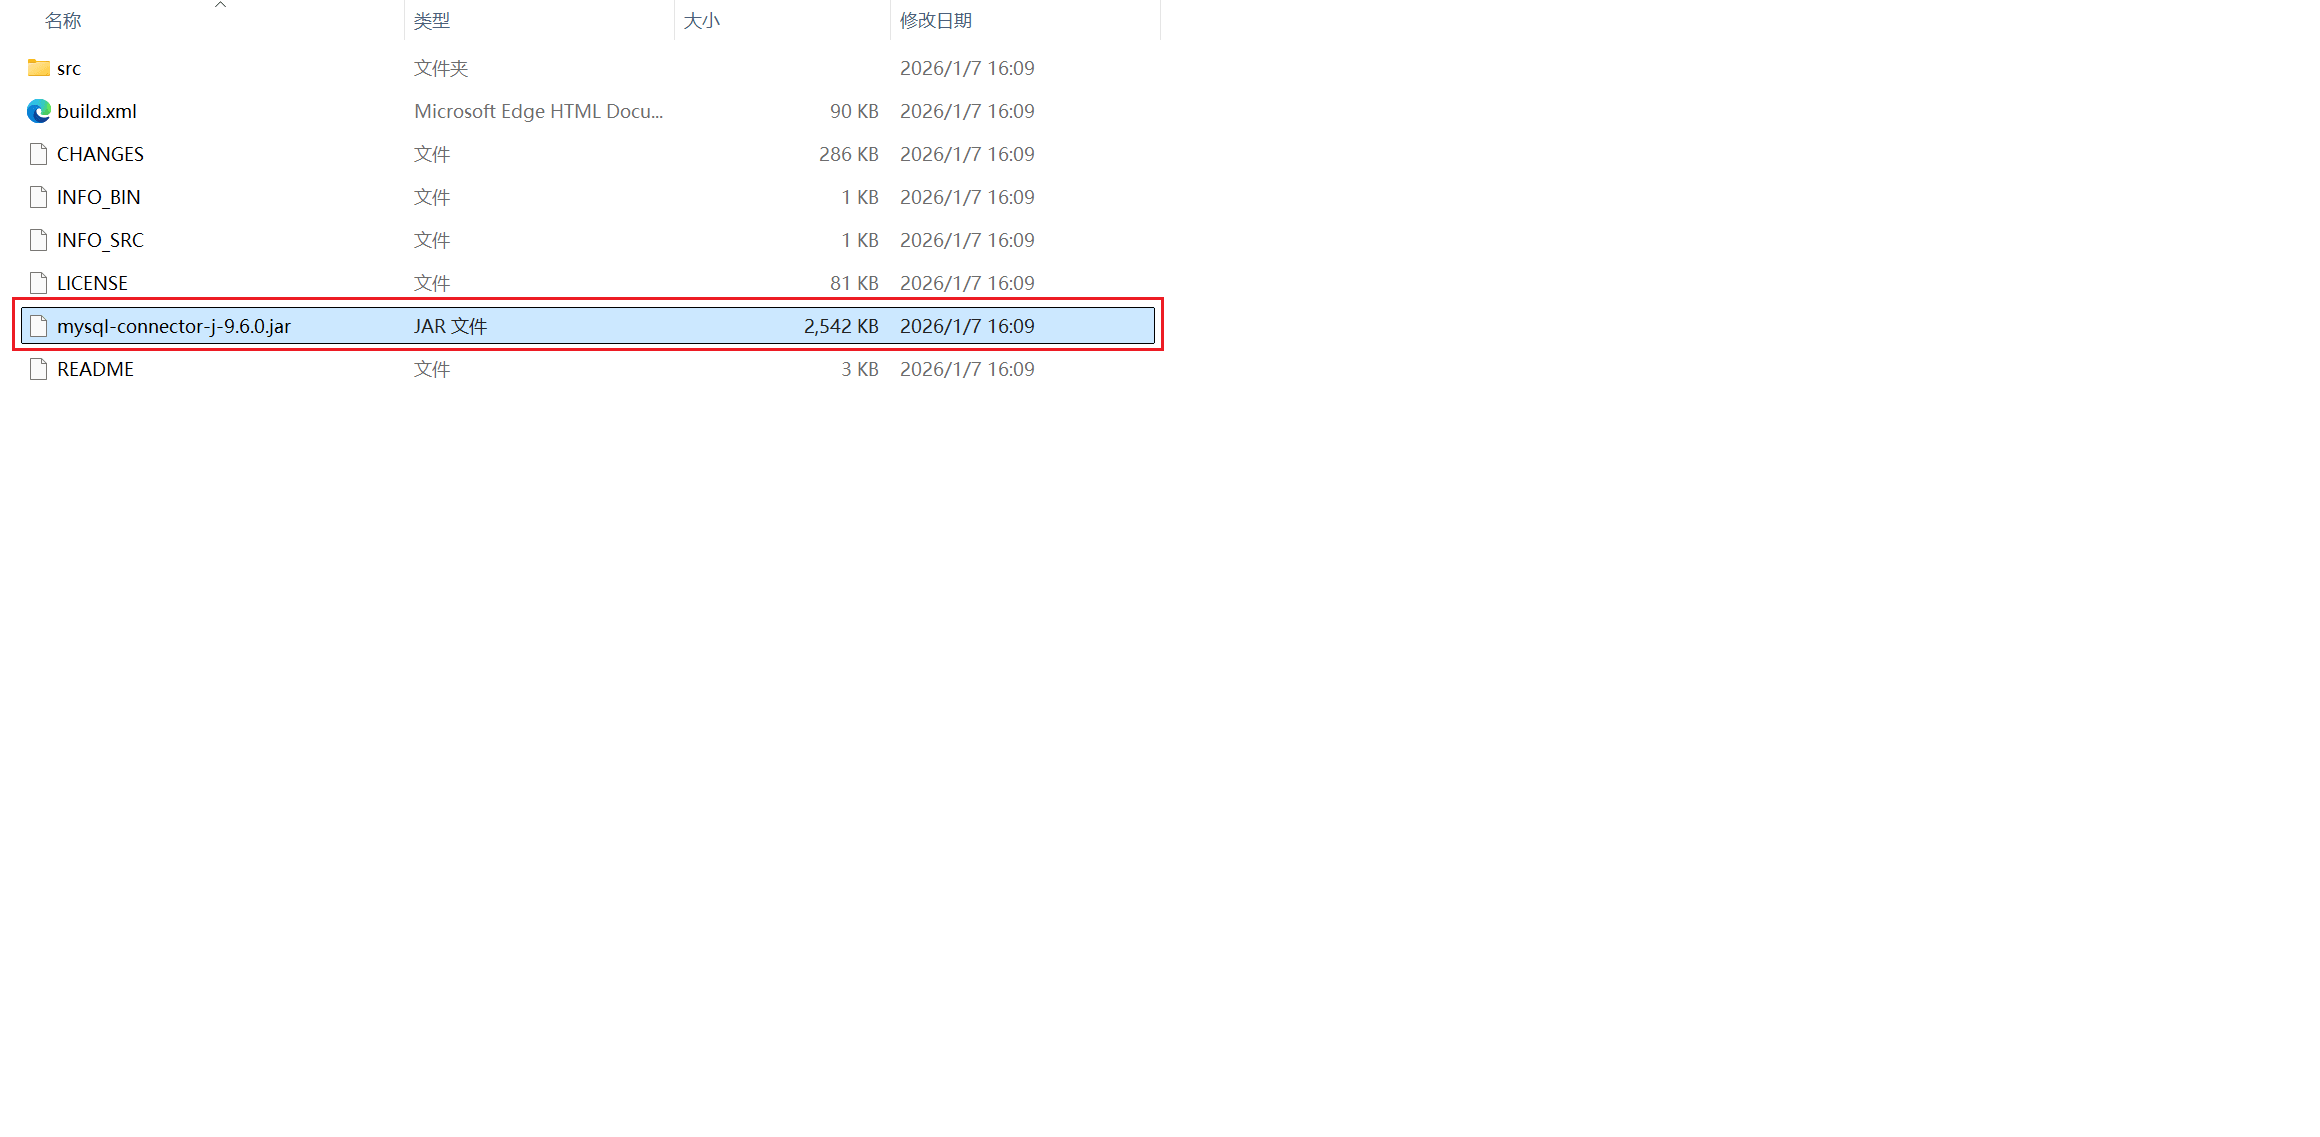
Task: Click the sort arrow above 名称
Action: 220,5
